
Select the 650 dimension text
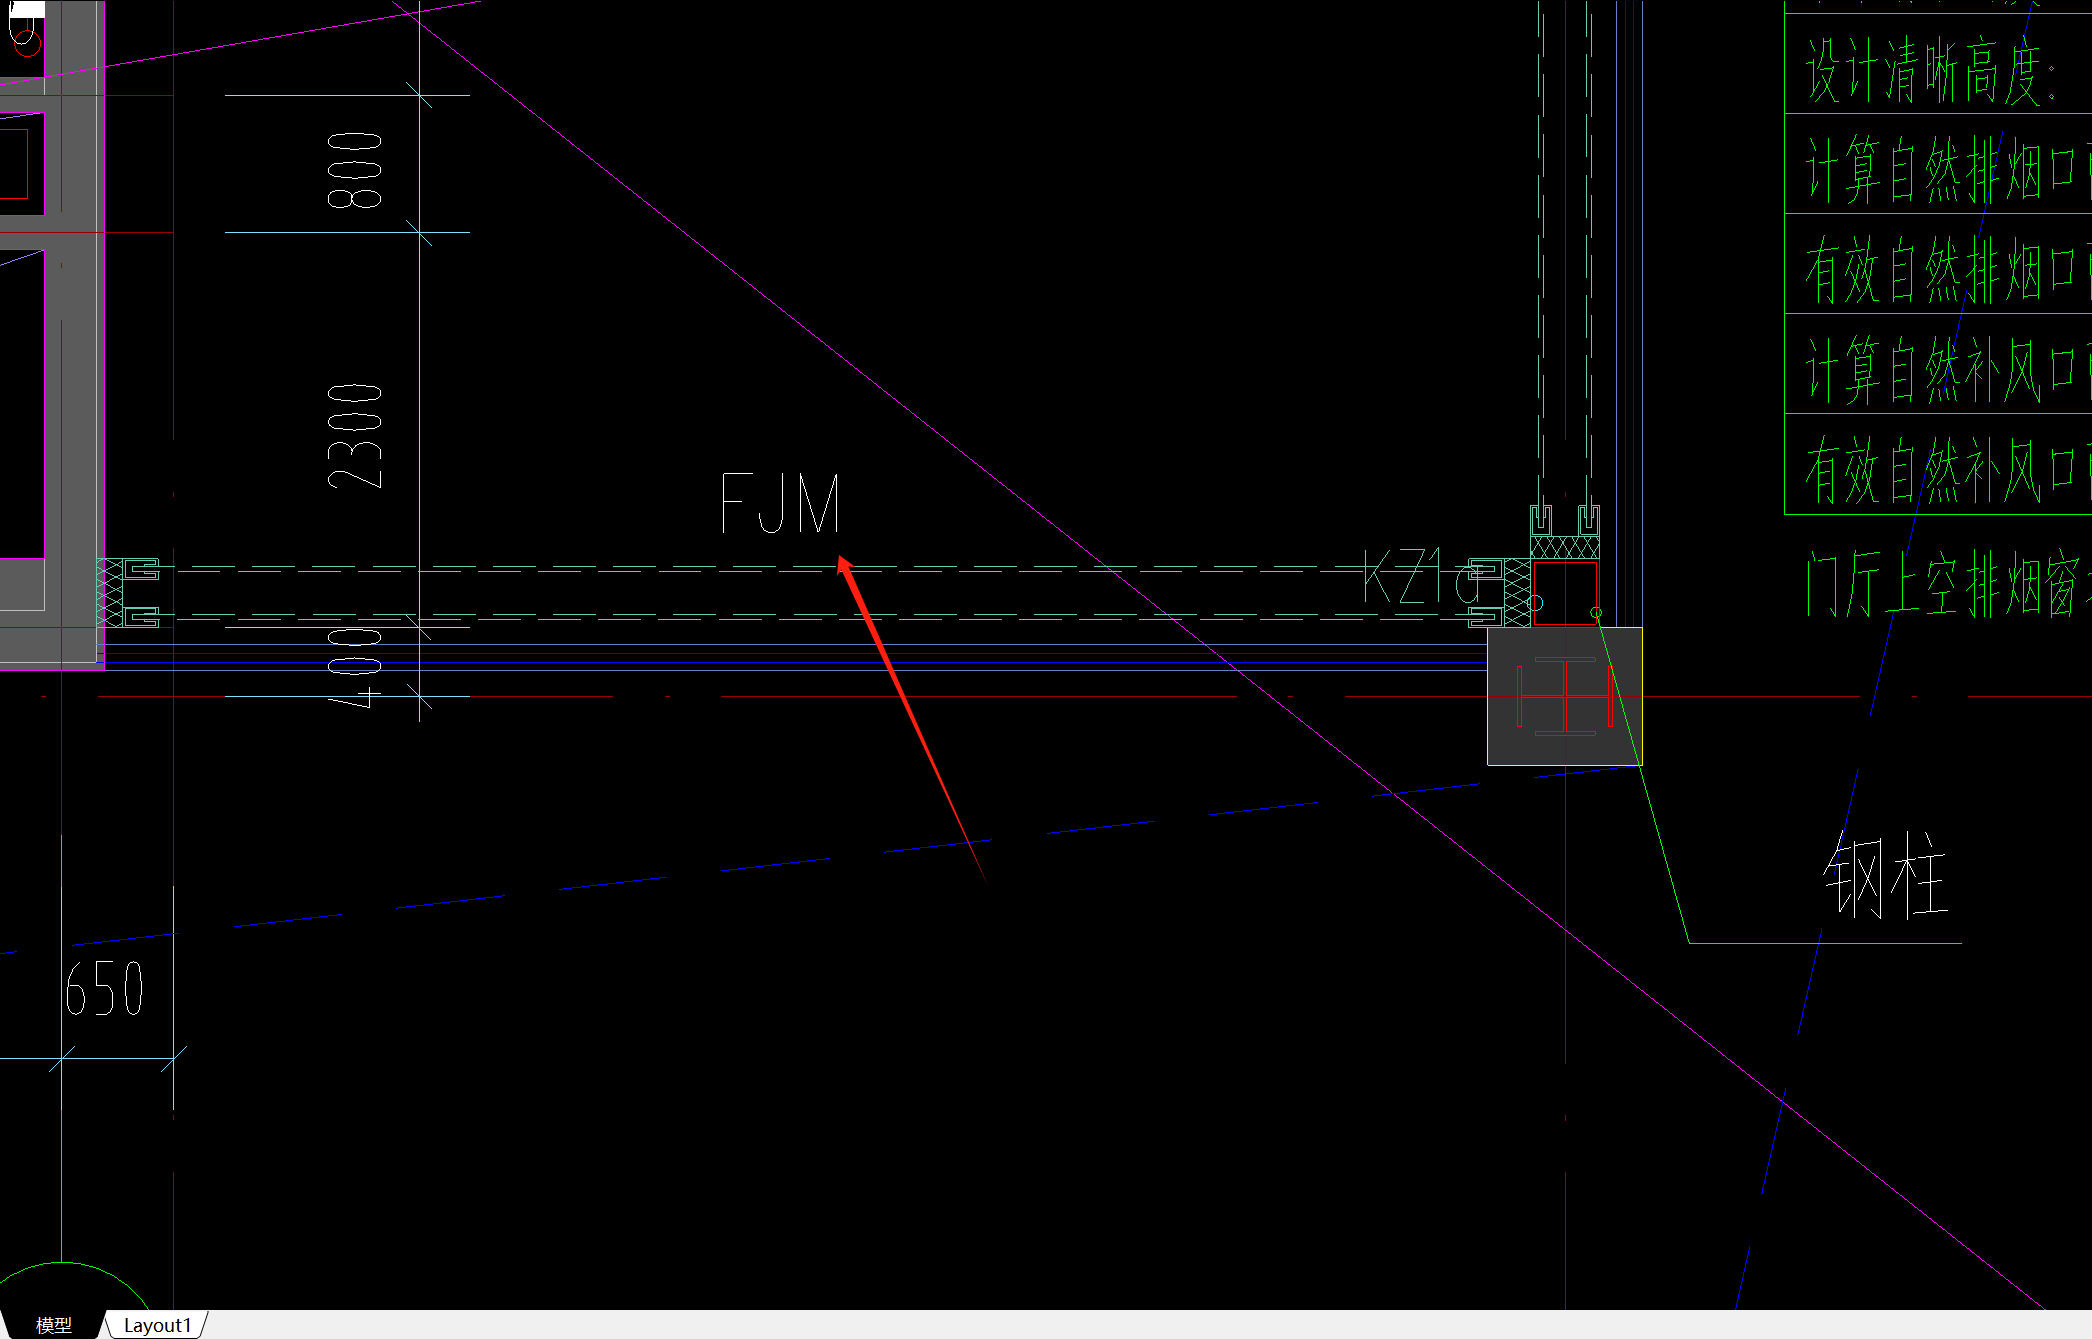[x=104, y=989]
